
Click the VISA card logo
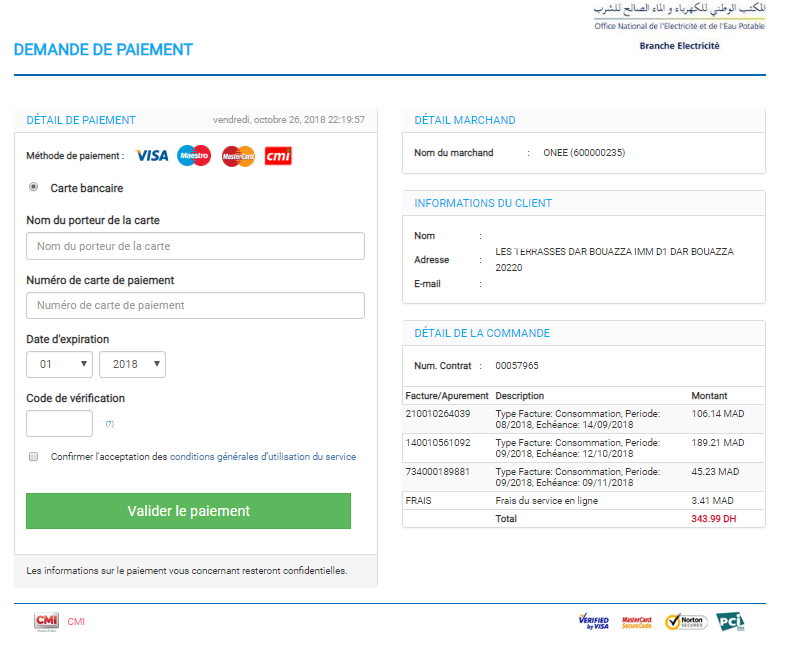pos(152,156)
